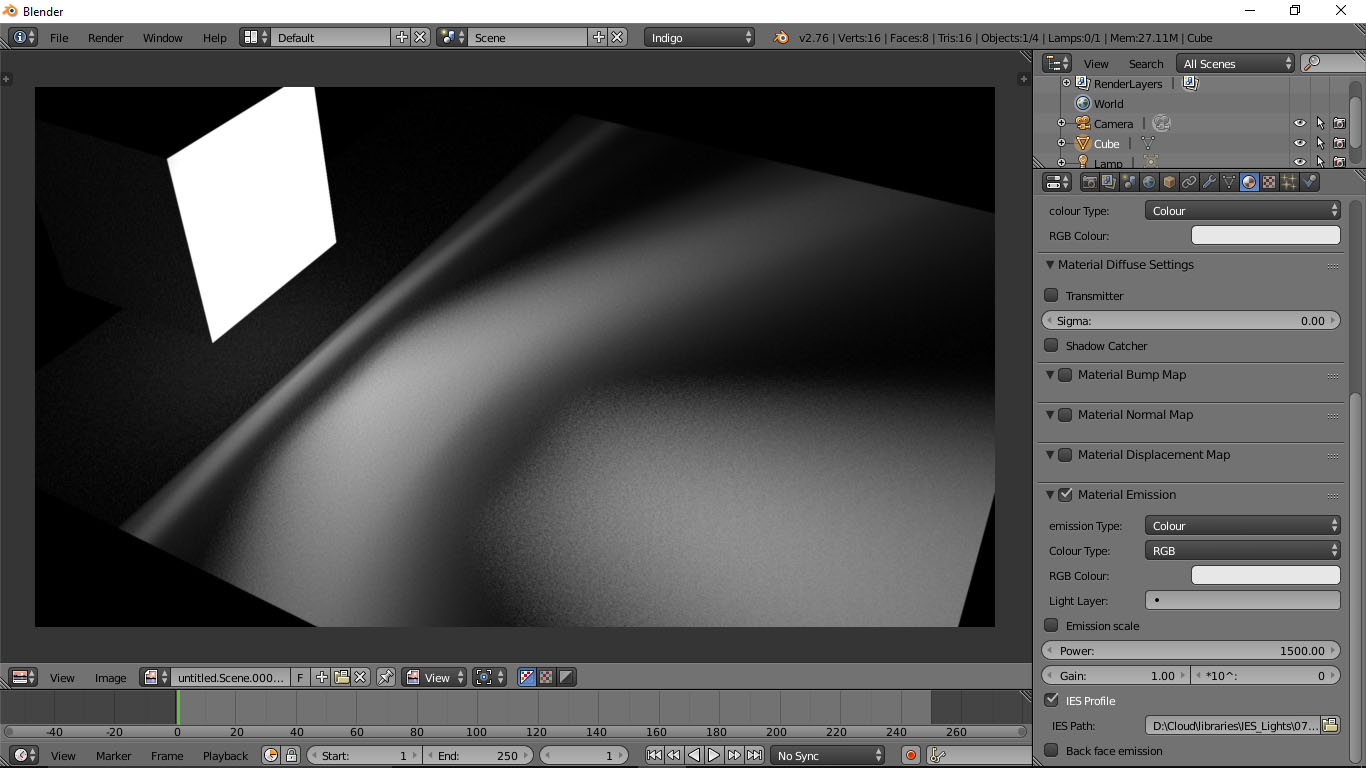Open the Indigo render engine dropdown
This screenshot has height=768, width=1366.
[x=700, y=38]
